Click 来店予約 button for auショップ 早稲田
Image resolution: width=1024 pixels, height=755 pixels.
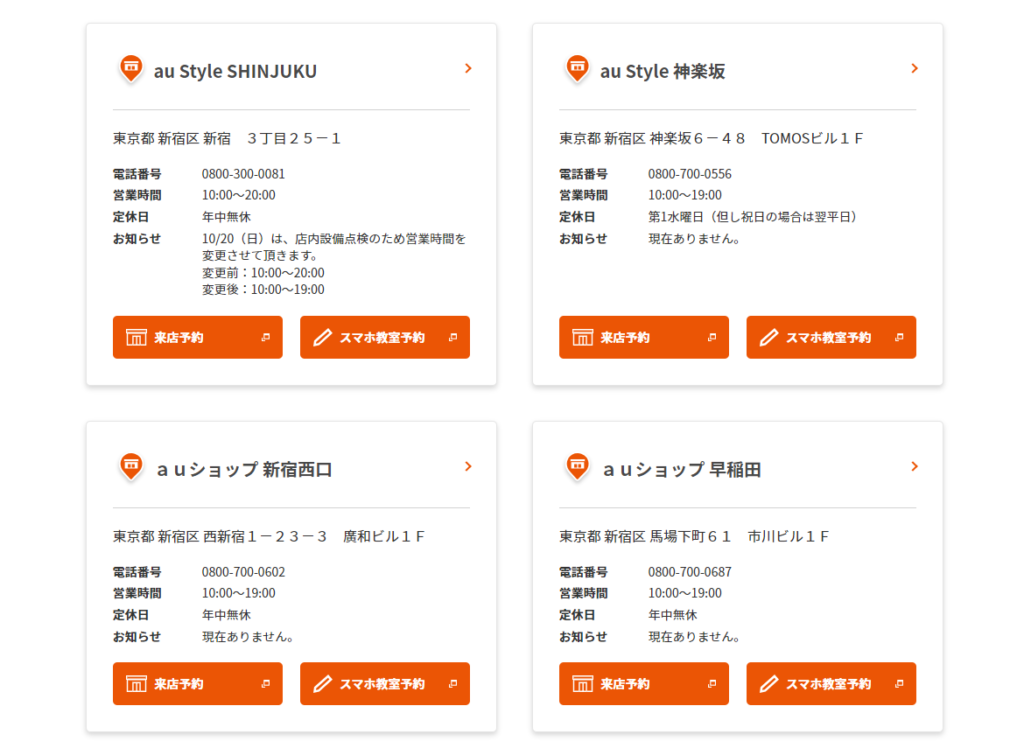click(x=644, y=684)
